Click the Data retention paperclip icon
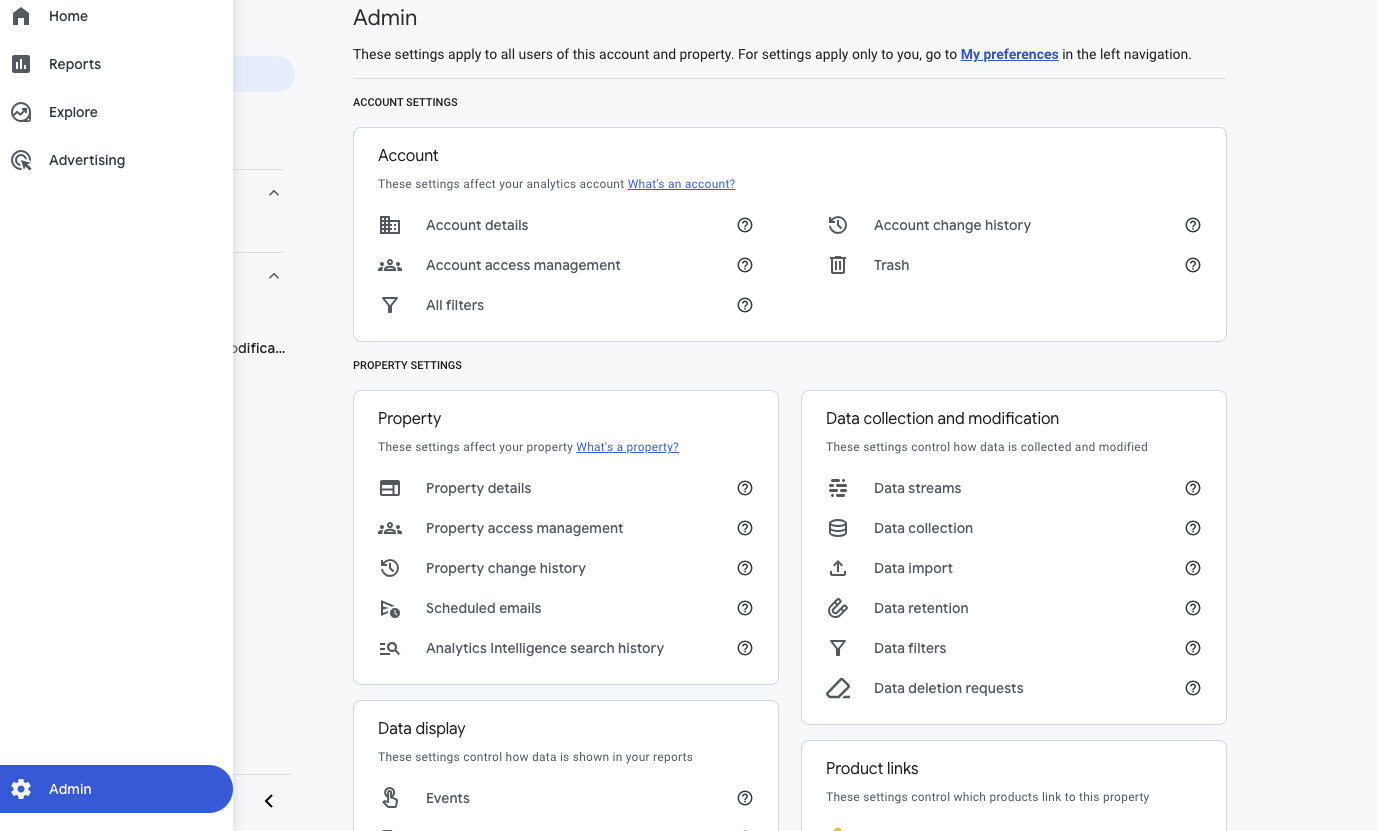This screenshot has width=1377, height=831. pos(838,608)
